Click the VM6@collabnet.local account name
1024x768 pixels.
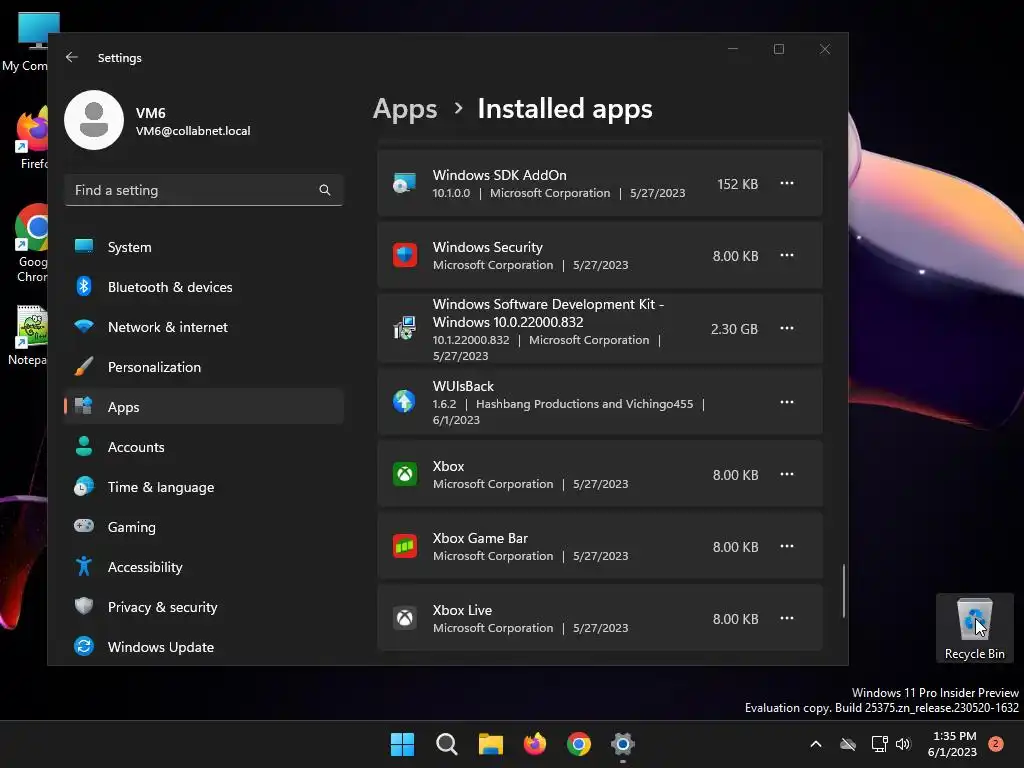(193, 131)
